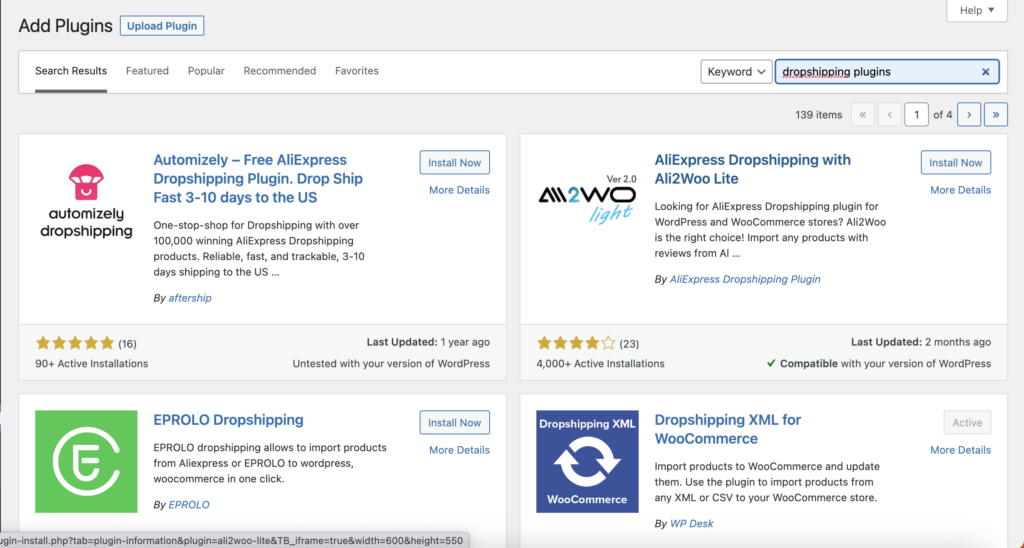Click Last Updated: 2 months ago text
This screenshot has width=1024, height=548.
click(921, 342)
